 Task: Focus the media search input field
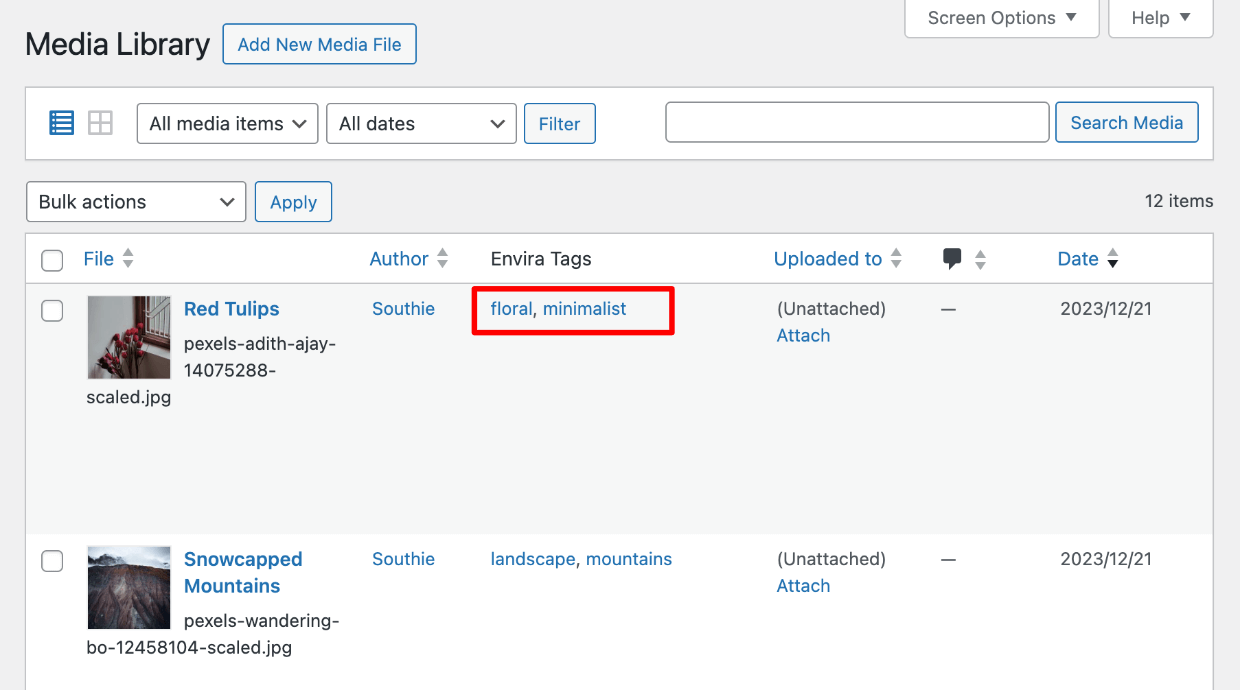click(857, 123)
